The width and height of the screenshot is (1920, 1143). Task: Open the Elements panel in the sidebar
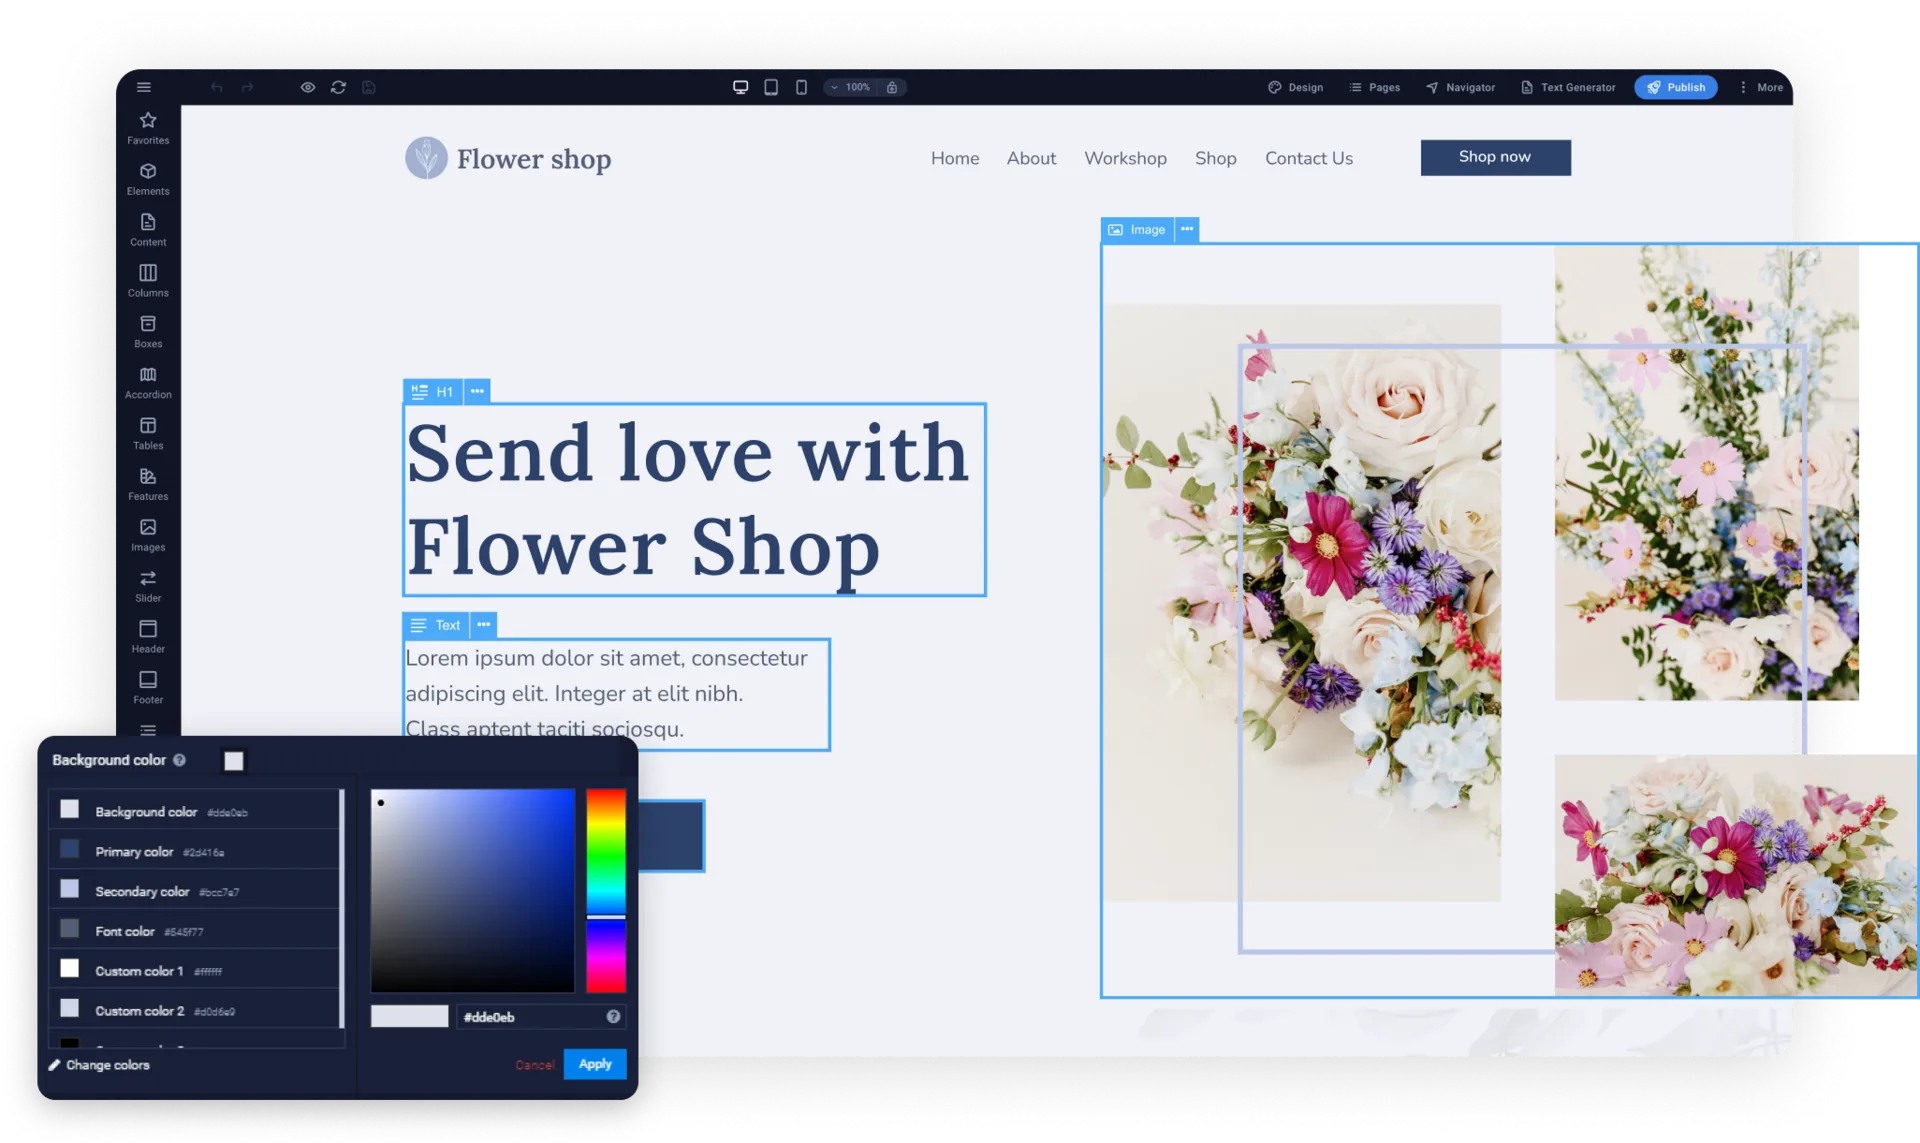[x=148, y=178]
